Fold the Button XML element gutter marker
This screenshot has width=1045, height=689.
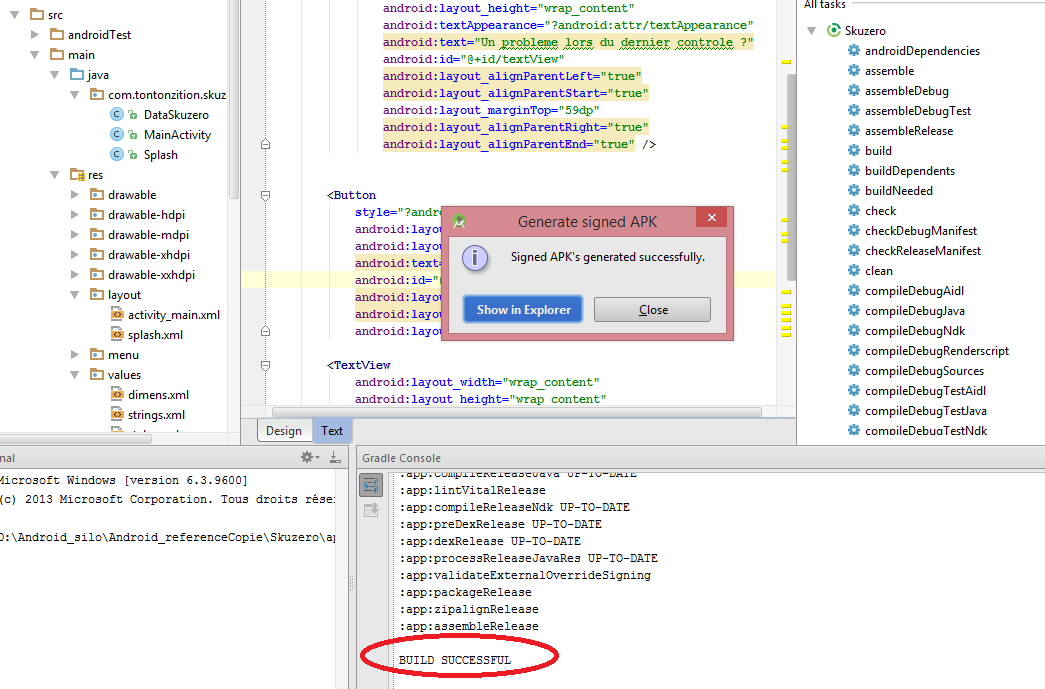click(x=265, y=196)
